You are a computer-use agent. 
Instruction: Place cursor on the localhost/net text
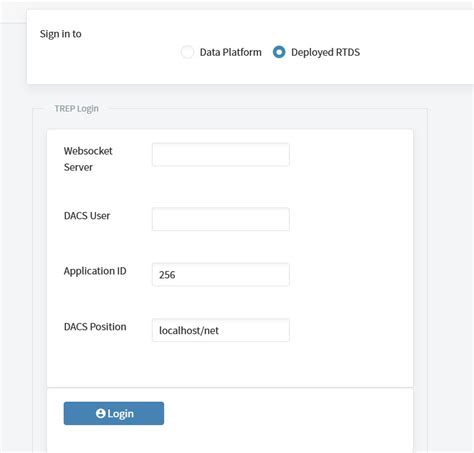(x=189, y=331)
